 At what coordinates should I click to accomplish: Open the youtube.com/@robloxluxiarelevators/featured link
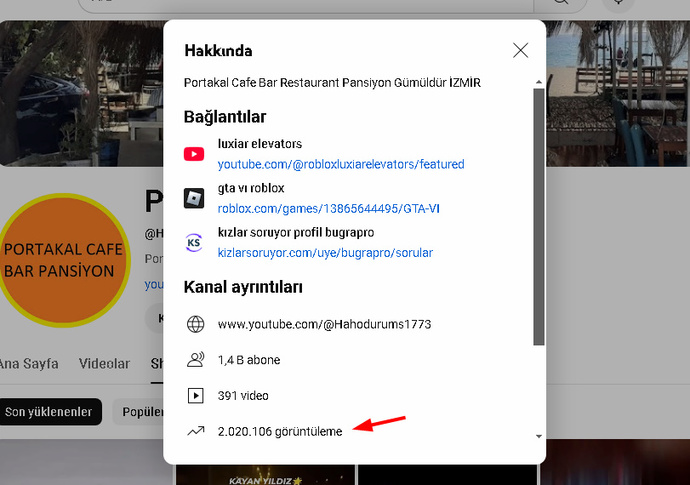pyautogui.click(x=341, y=164)
